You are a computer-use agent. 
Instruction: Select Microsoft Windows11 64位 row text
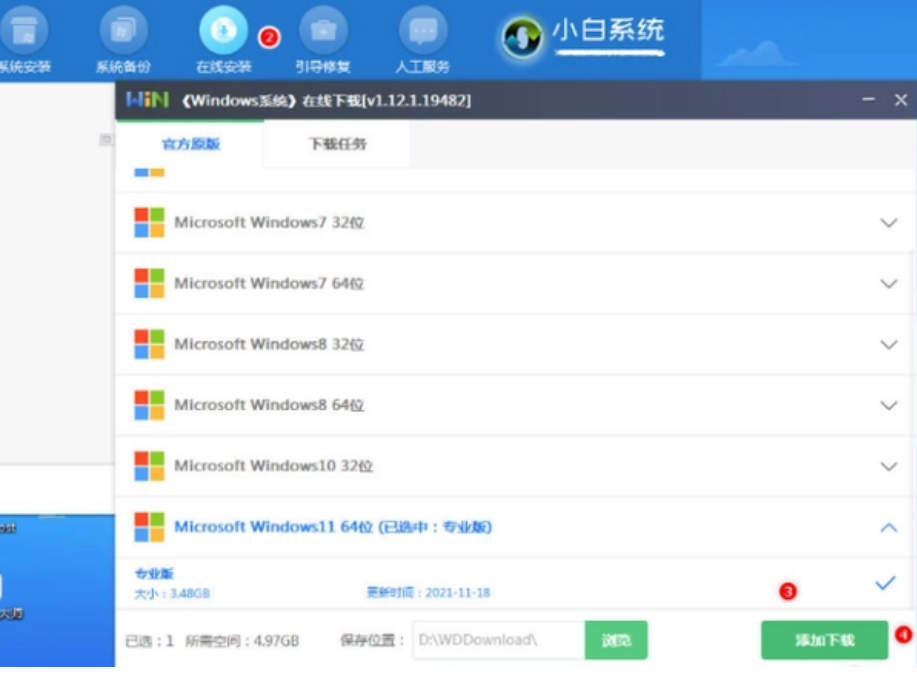333,527
